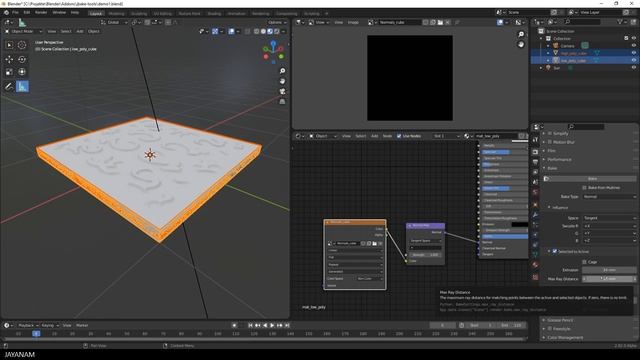Enable the Cage checkbox

(x=584, y=262)
